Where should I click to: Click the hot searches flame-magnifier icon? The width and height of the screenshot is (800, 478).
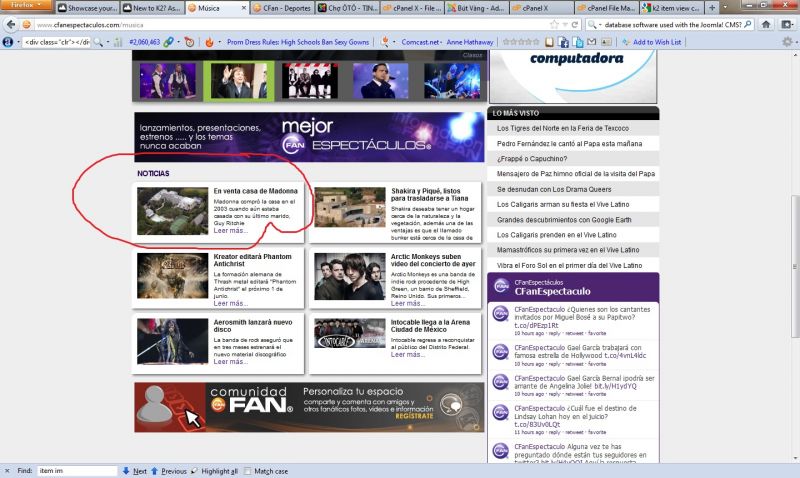coord(385,42)
